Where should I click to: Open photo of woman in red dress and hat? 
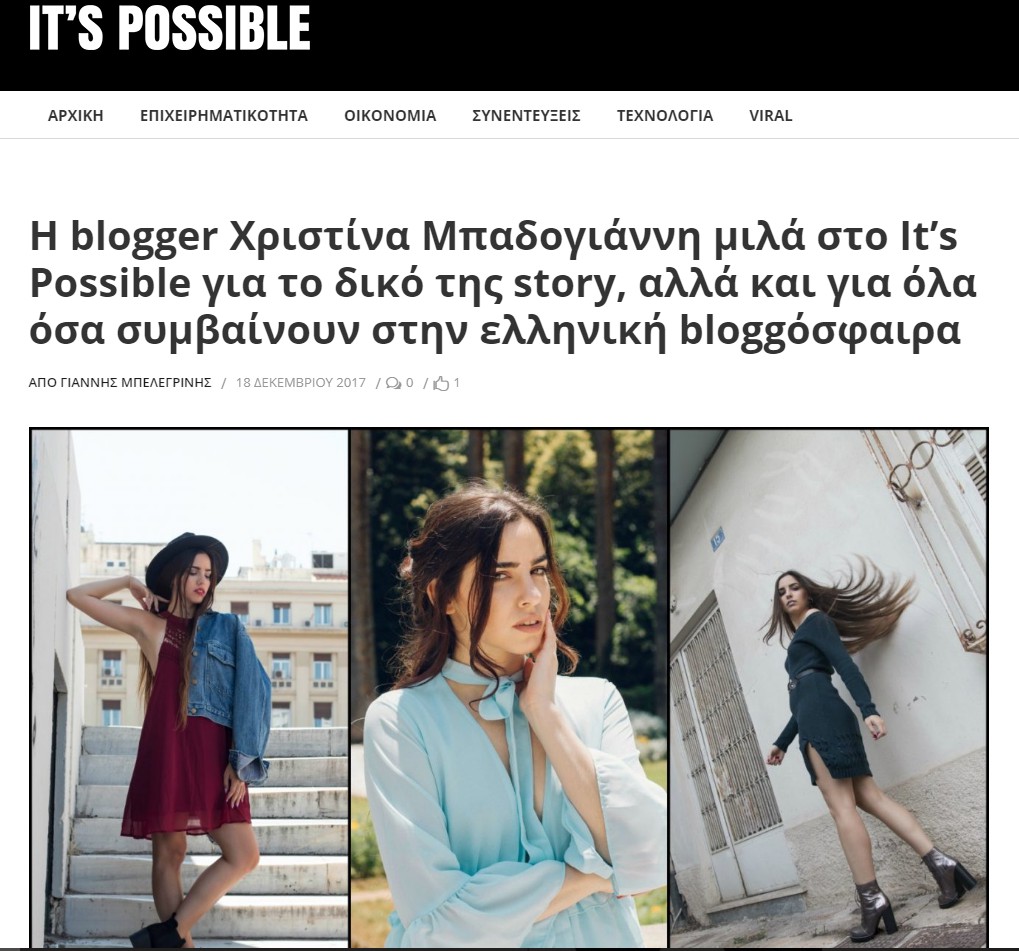[190, 688]
